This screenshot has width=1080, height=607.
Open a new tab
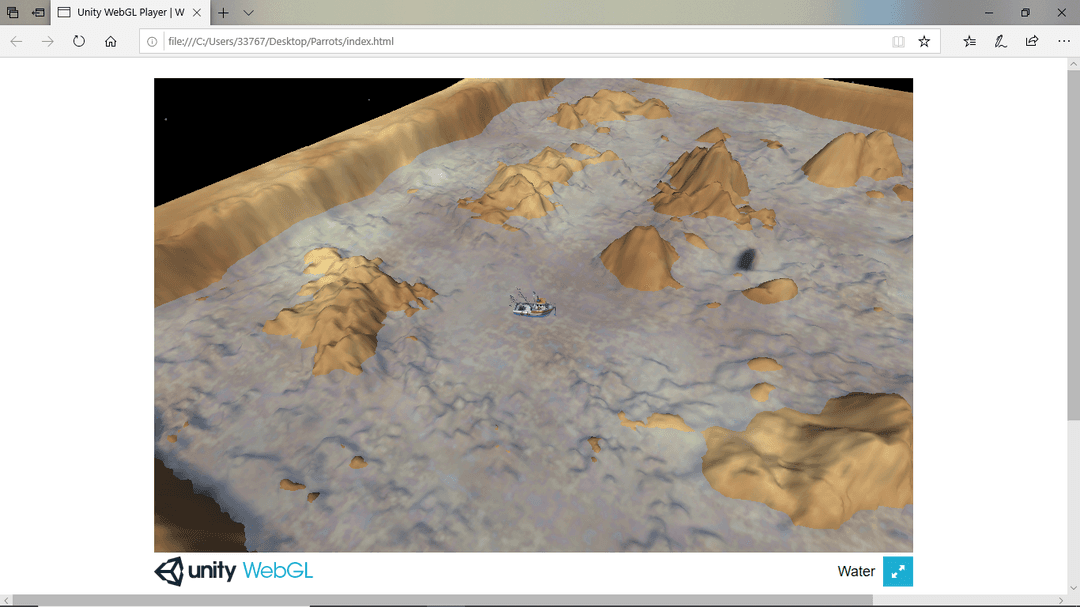pos(223,13)
